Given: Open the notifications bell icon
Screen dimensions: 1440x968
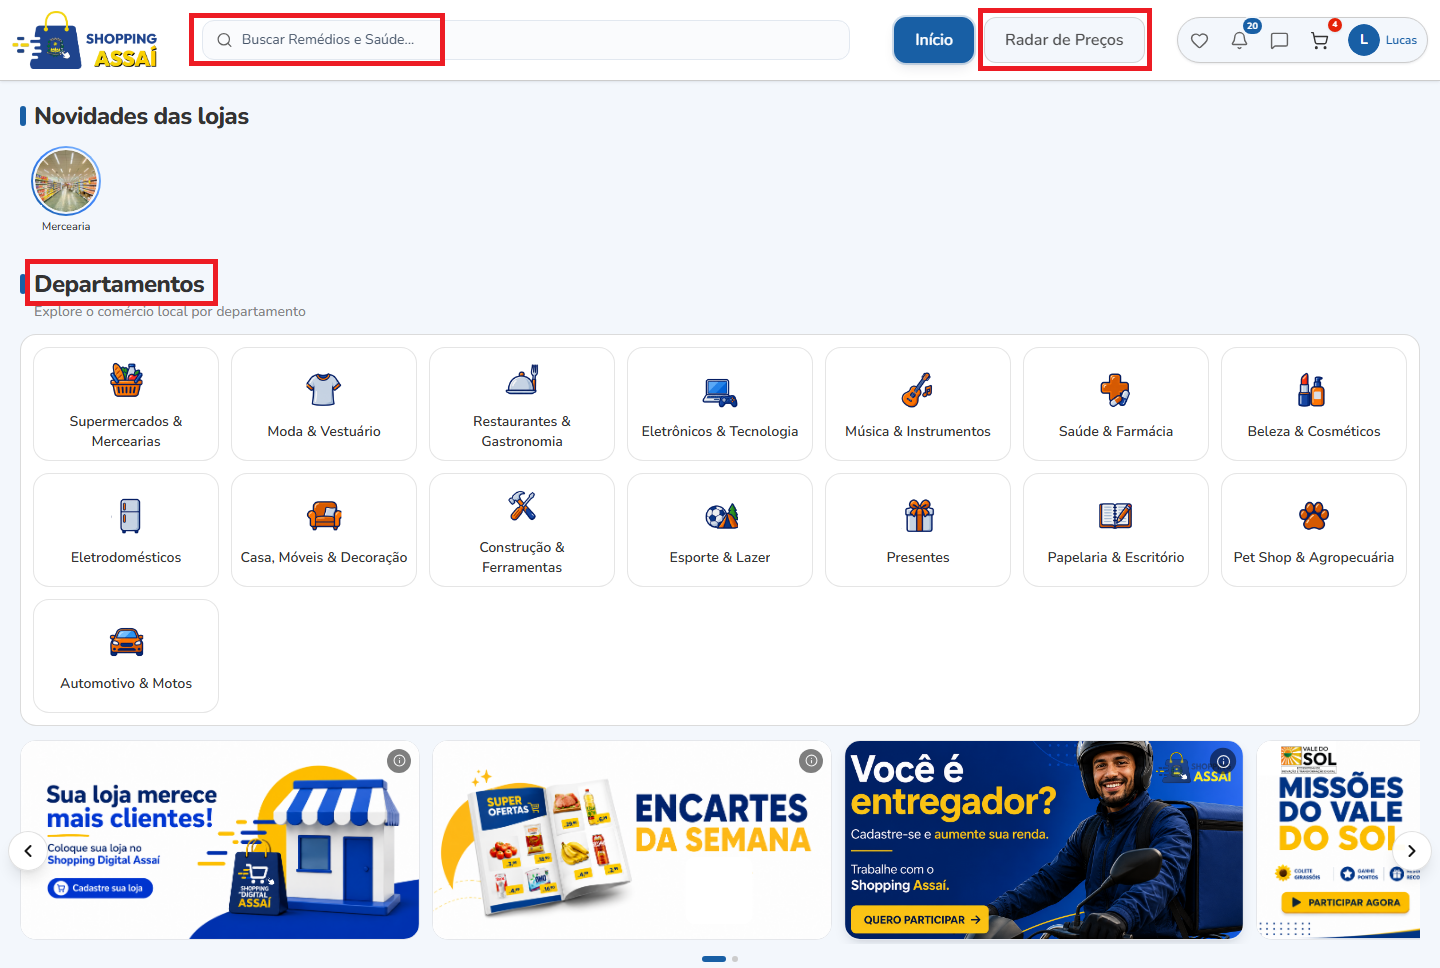Looking at the screenshot, I should click(x=1239, y=41).
